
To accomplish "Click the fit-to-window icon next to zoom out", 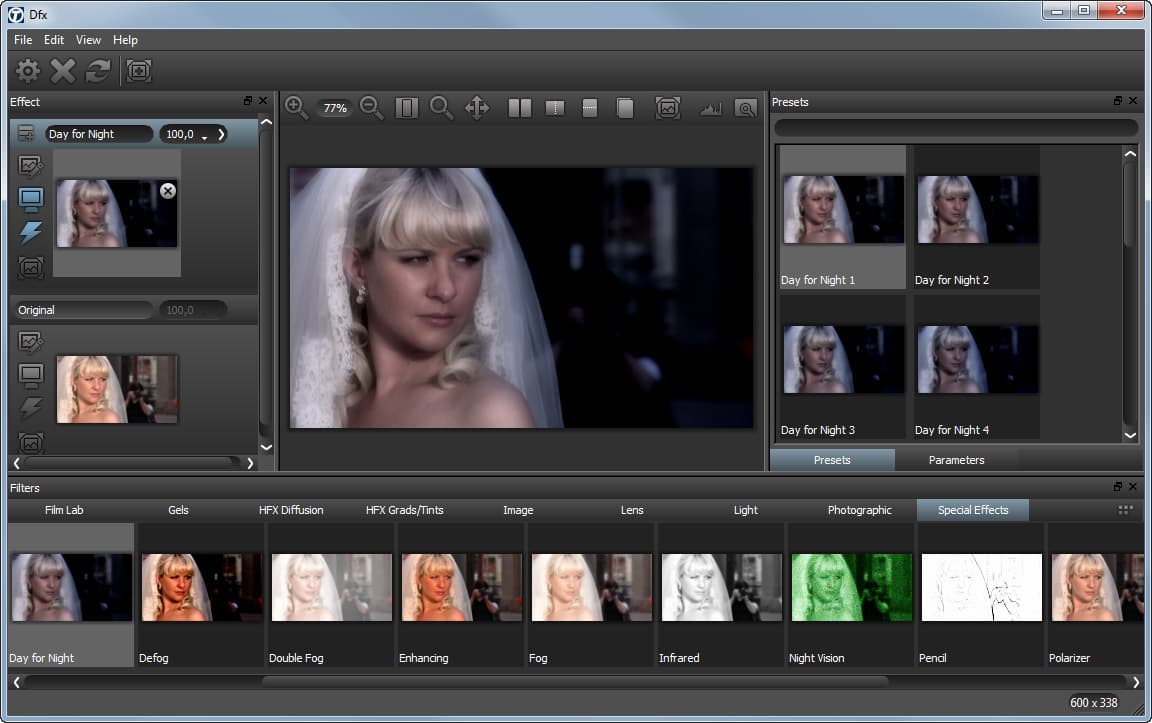I will point(406,108).
